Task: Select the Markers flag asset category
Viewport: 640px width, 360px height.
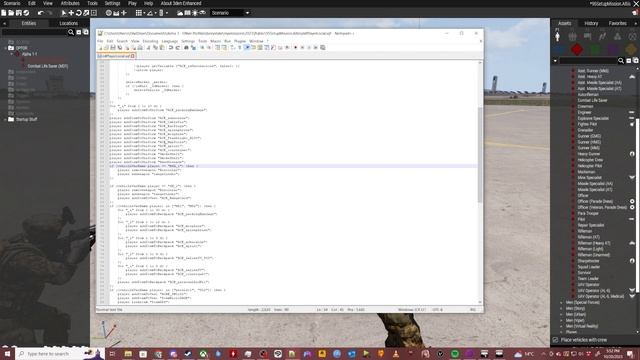Action: point(587,36)
